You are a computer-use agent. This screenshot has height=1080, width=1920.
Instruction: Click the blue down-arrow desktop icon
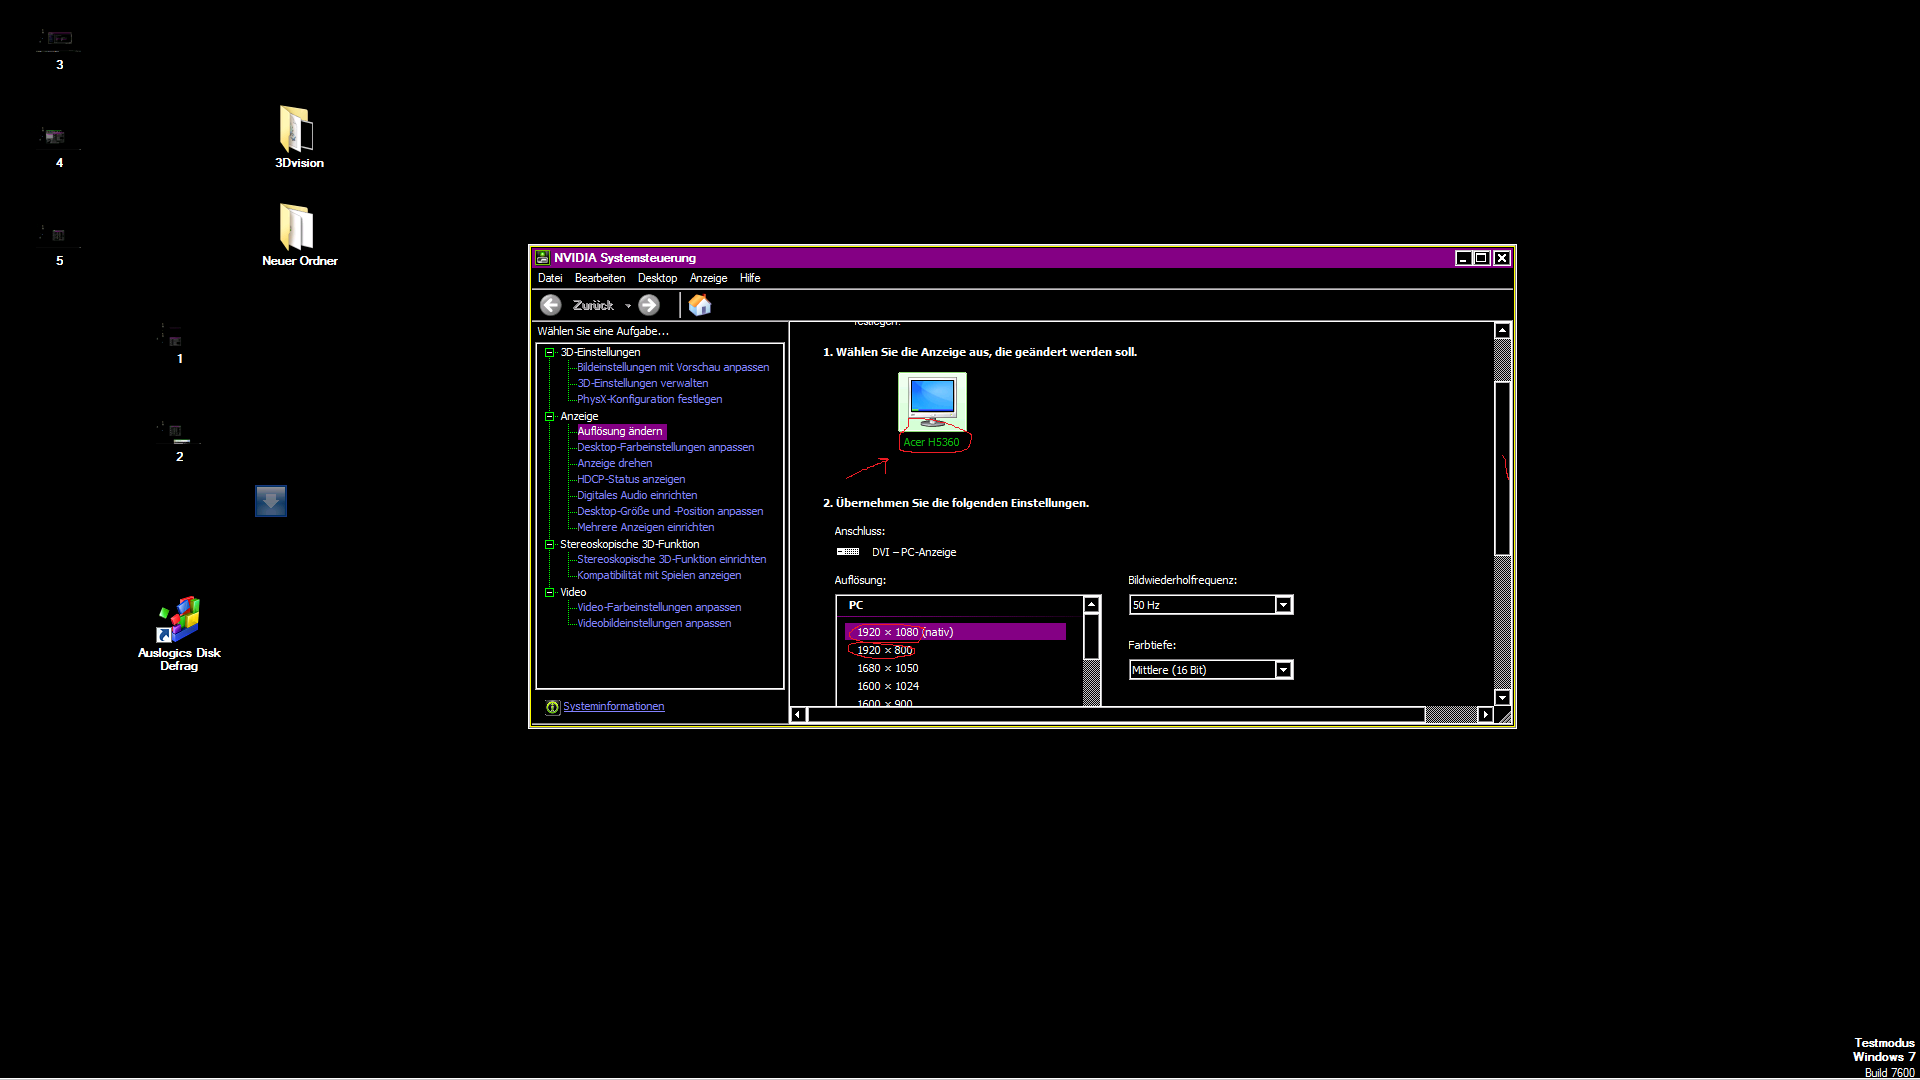[271, 501]
